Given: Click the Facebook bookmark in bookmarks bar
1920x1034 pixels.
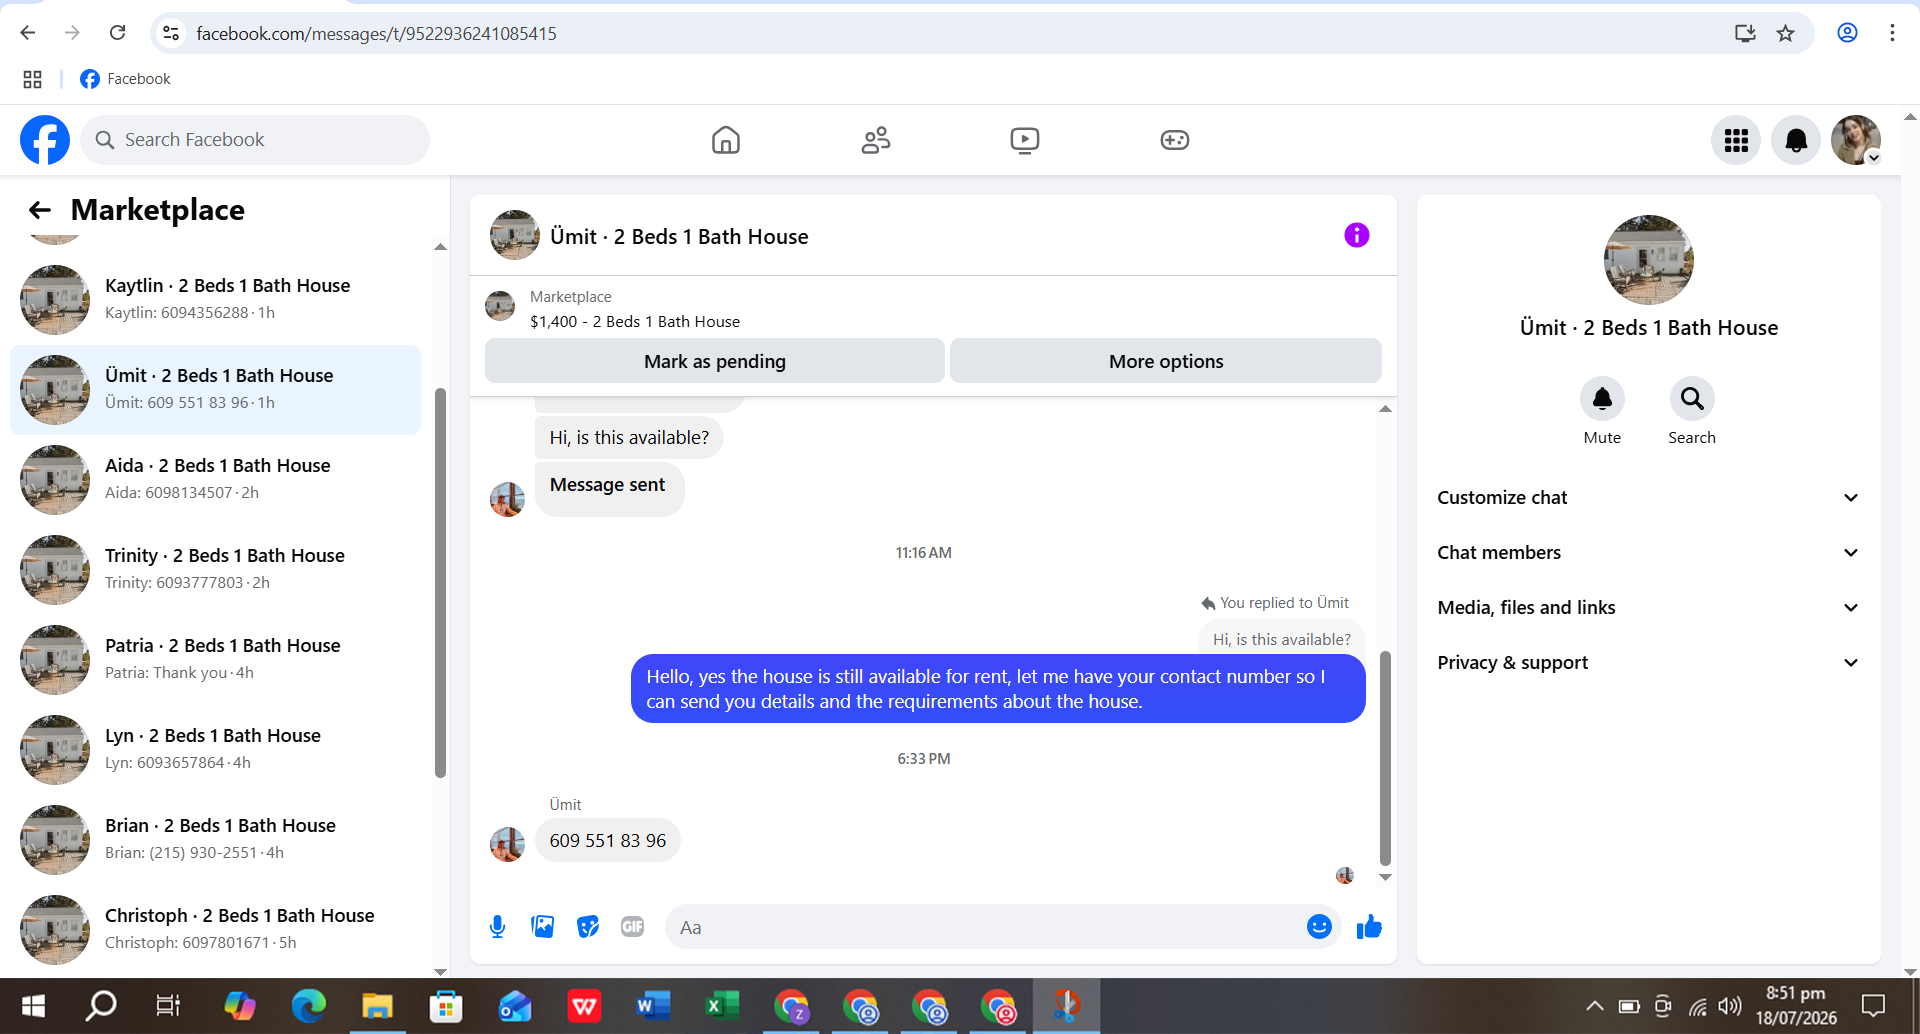Looking at the screenshot, I should pos(125,79).
